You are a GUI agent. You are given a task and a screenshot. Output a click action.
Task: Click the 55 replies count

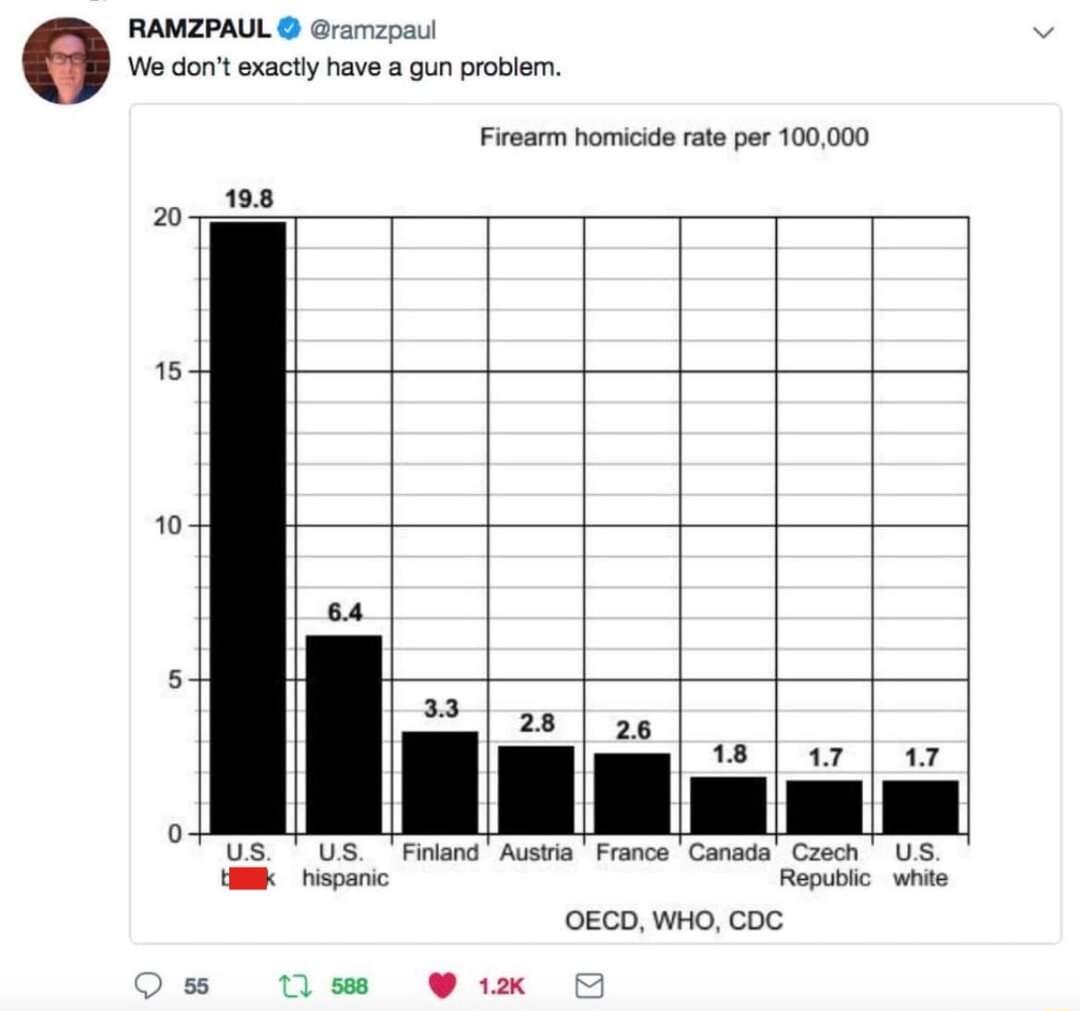click(196, 987)
